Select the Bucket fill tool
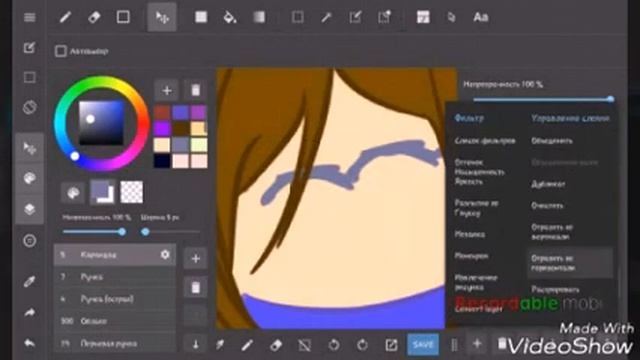Viewport: 640px width, 360px height. (230, 17)
